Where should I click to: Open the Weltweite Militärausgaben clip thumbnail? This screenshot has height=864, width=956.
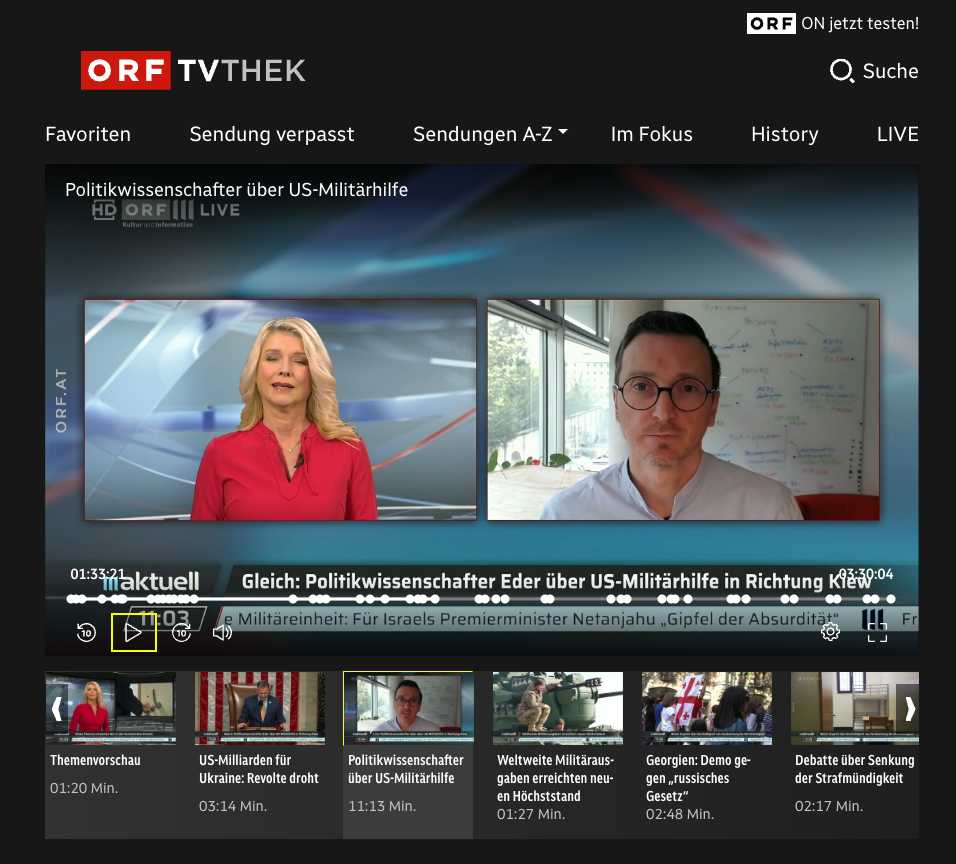[x=558, y=708]
